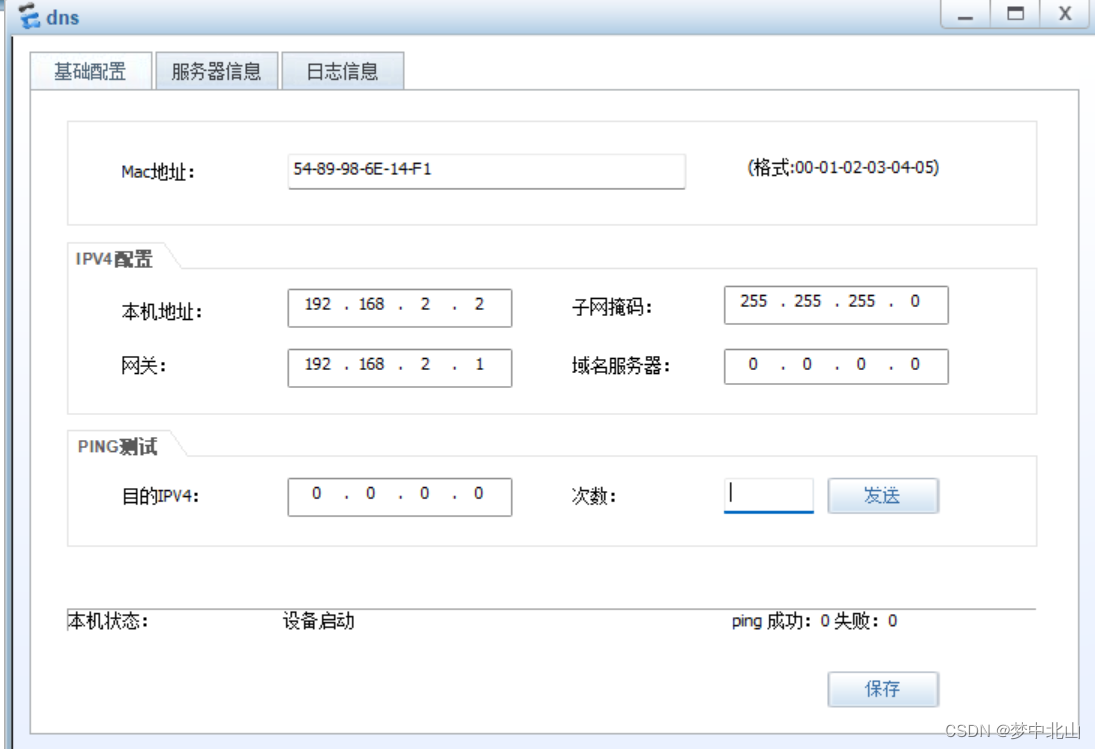Click the ping 成功: 0 失败: 0 status
Viewport: 1095px width, 749px height.
click(814, 621)
